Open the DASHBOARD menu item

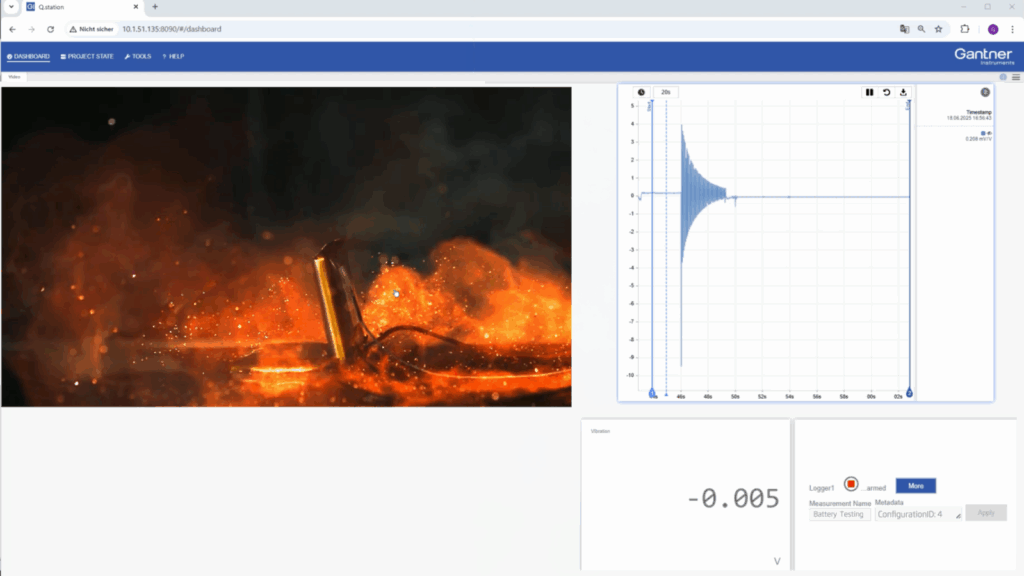tap(28, 56)
